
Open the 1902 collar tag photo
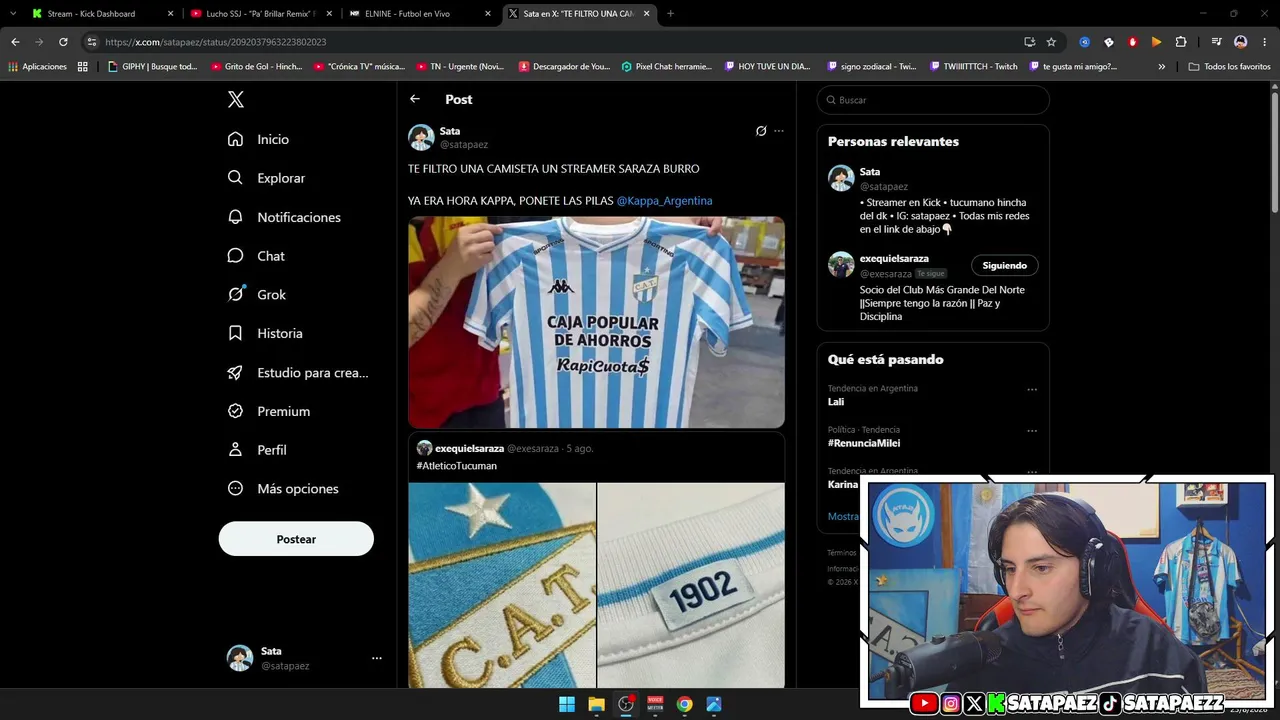pyautogui.click(x=691, y=585)
